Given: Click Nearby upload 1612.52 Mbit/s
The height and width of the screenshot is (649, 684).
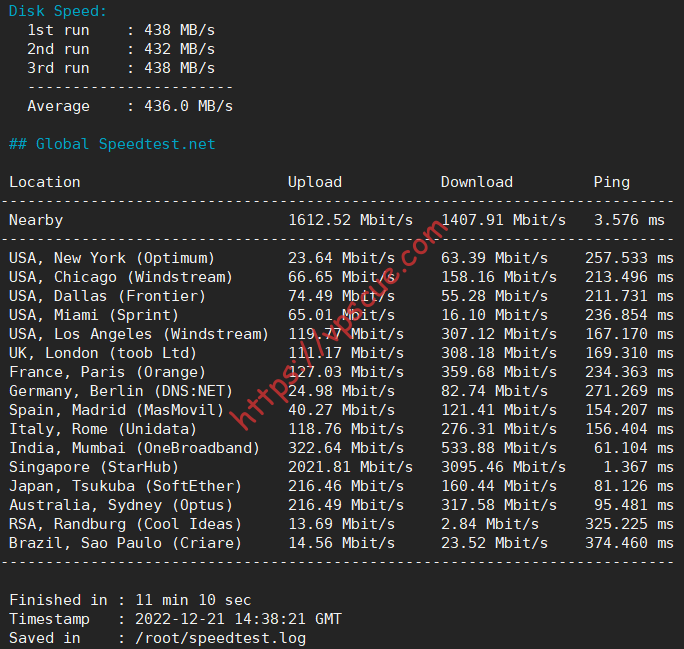Looking at the screenshot, I should point(350,220).
